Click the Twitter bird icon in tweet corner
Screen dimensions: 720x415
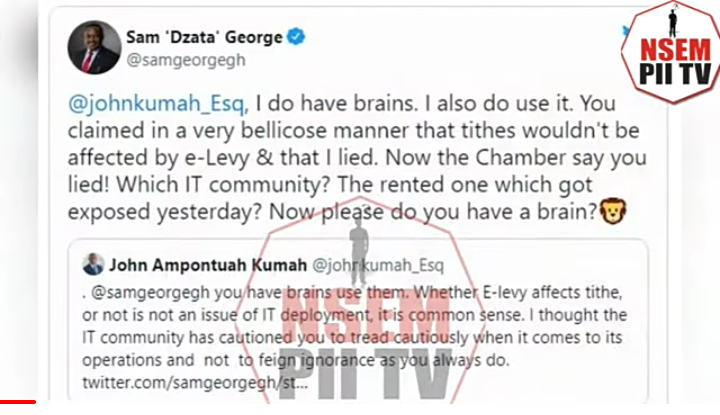coord(625,31)
